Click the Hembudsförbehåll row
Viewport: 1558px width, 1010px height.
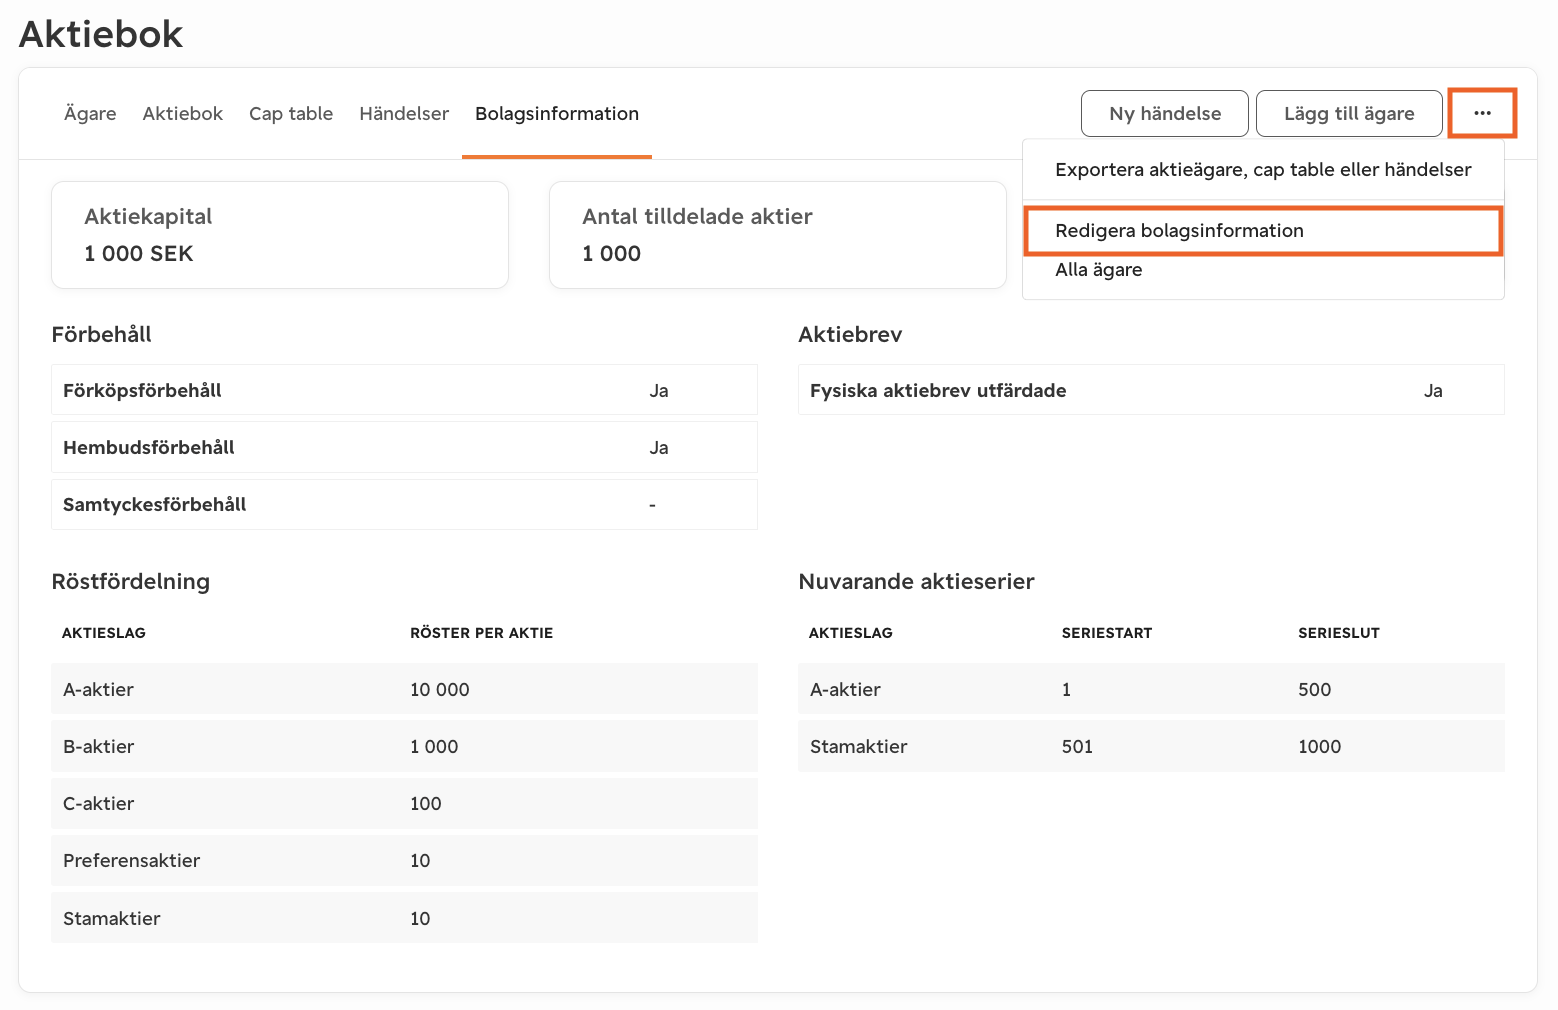[x=404, y=447]
